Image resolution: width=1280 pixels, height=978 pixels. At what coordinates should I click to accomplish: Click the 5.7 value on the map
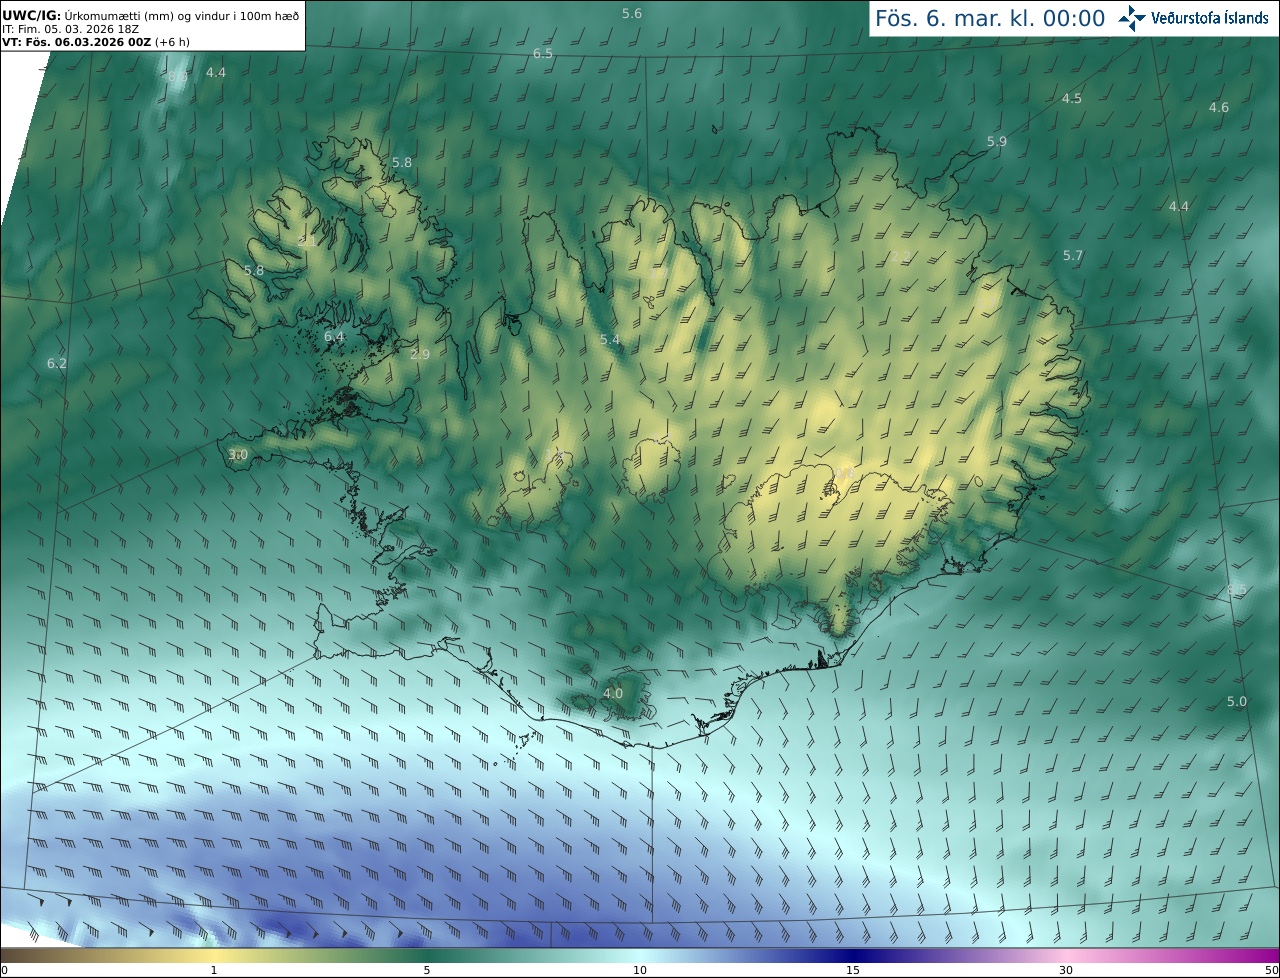1073,256
